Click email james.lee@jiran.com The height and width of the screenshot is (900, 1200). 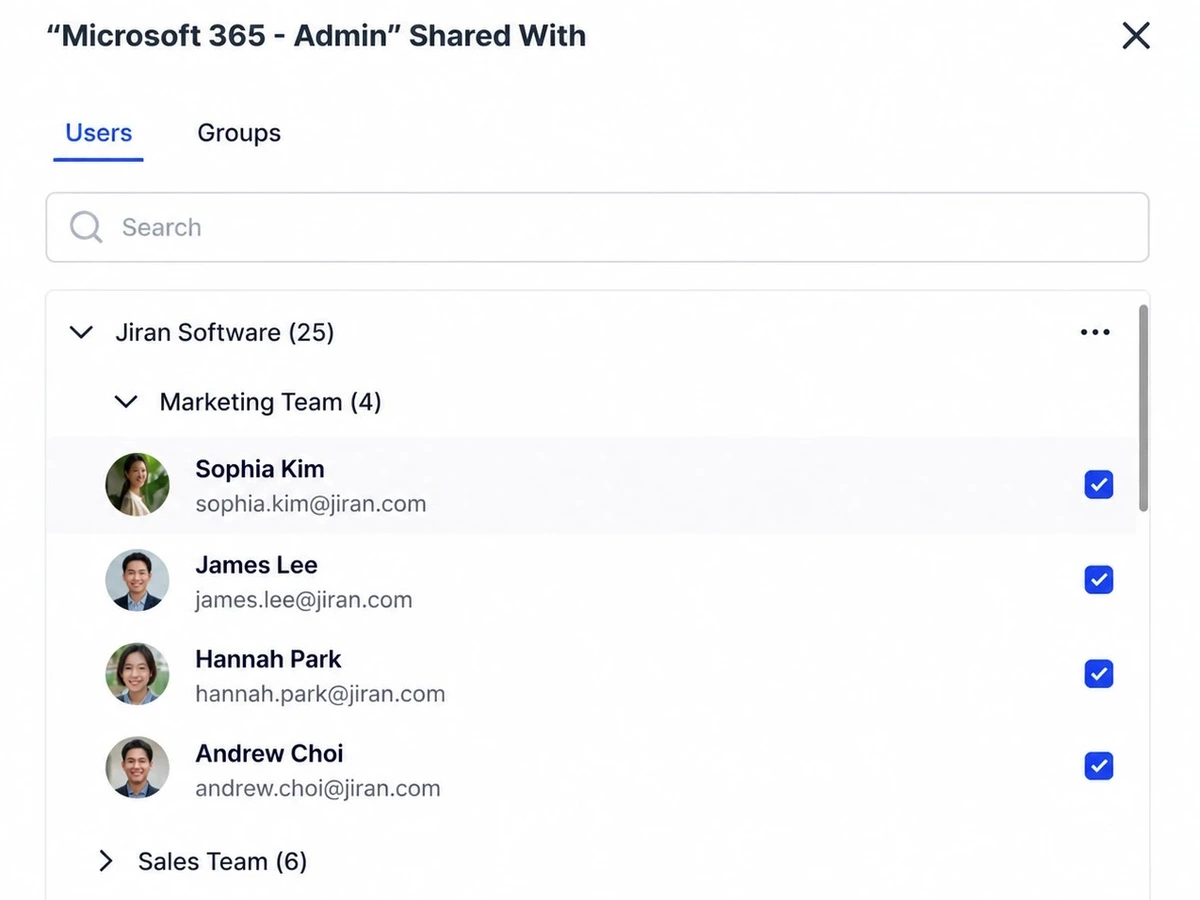(x=304, y=600)
